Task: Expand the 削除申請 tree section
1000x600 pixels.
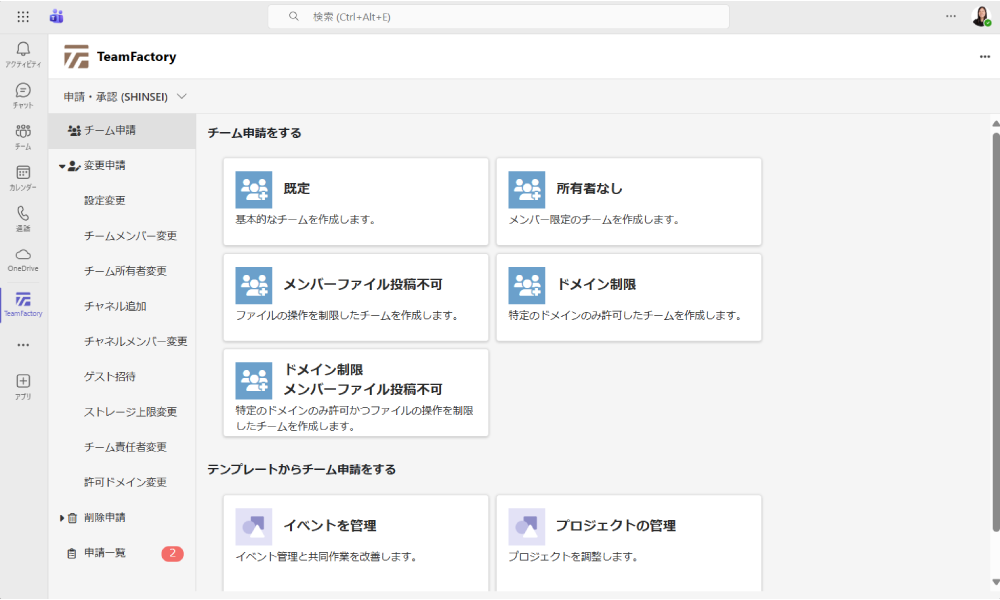Action: click(61, 518)
